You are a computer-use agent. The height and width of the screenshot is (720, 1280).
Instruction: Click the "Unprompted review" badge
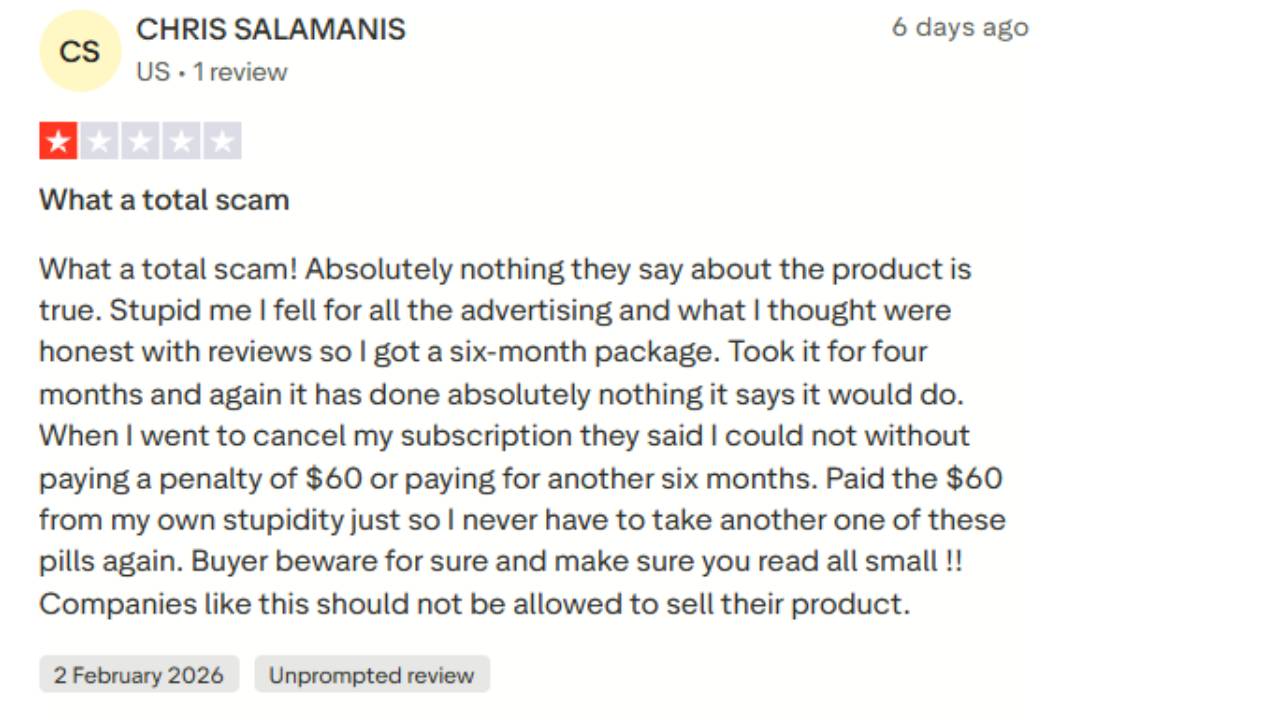point(371,675)
